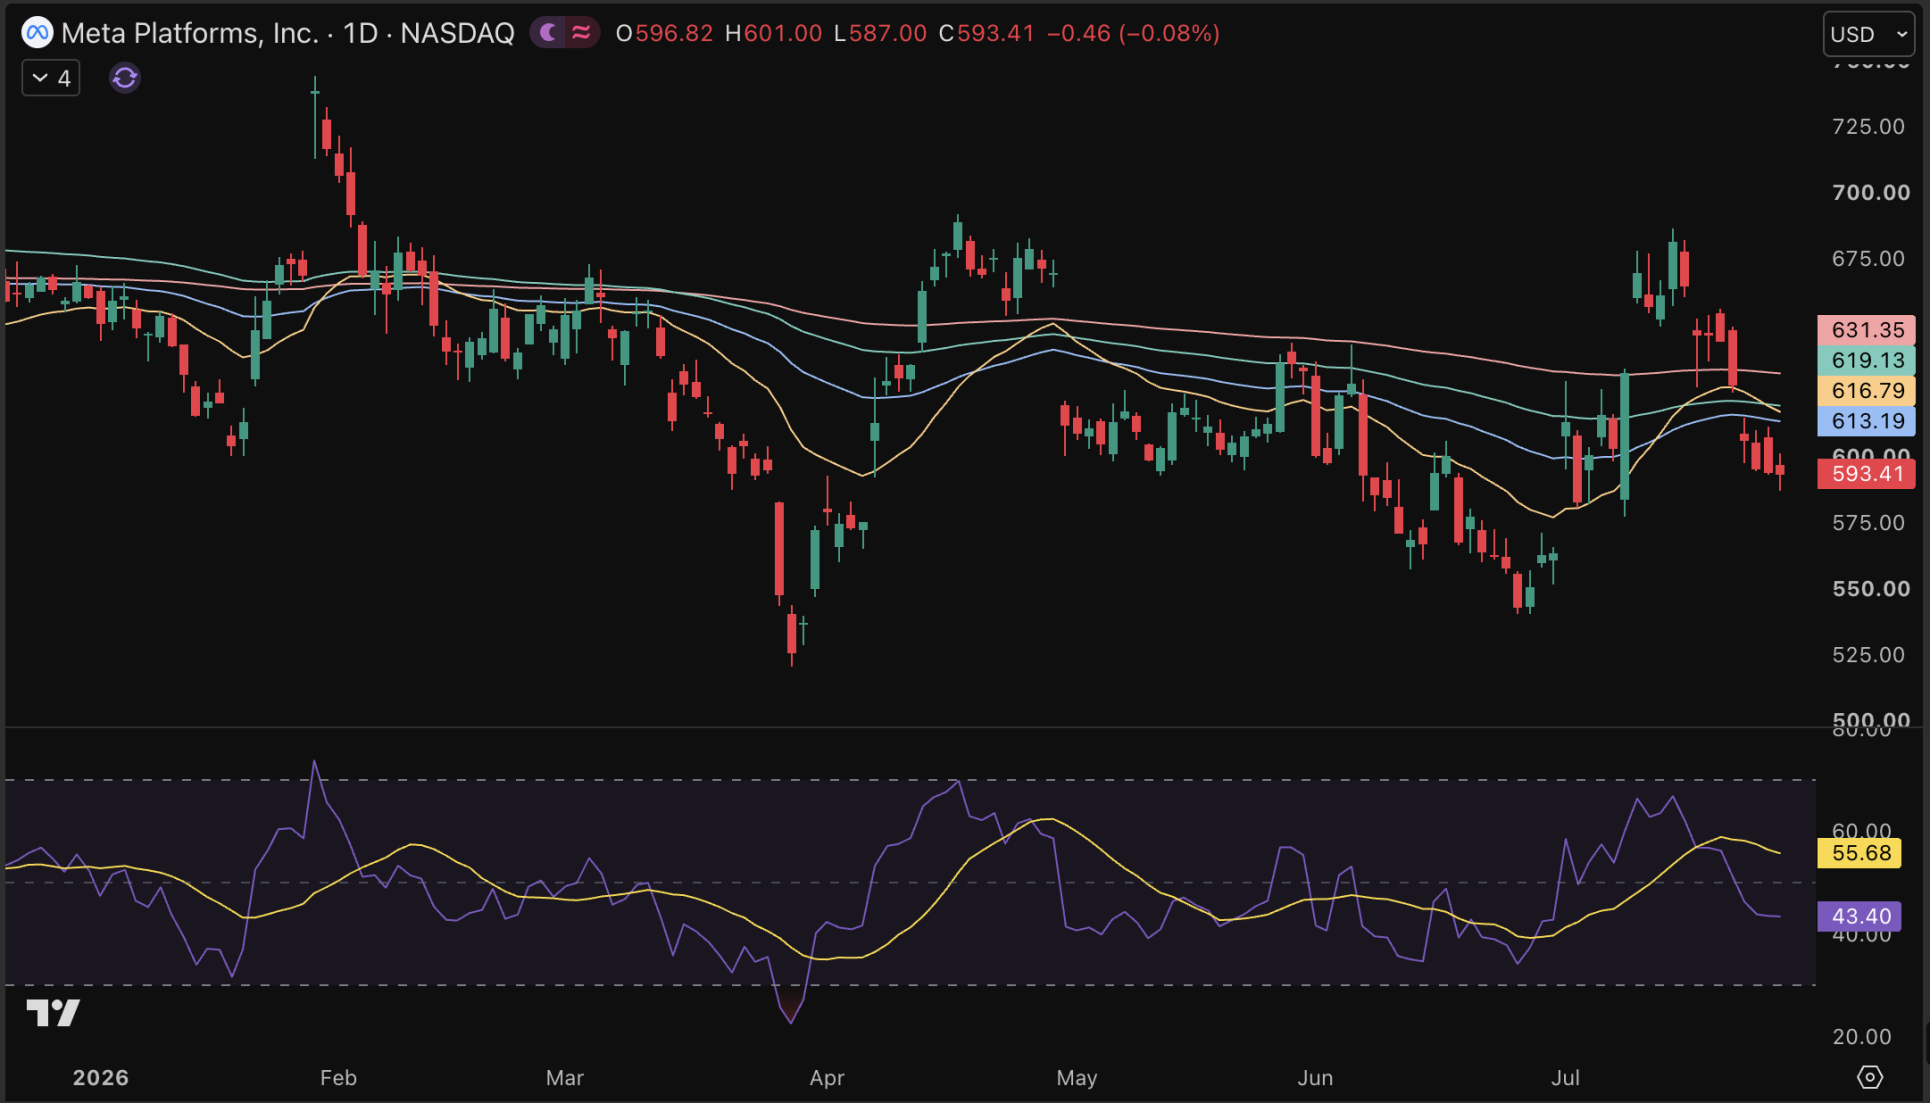Click the Meta Platforms, Inc. symbol title
Viewport: 1930px width, 1103px height.
(x=190, y=33)
